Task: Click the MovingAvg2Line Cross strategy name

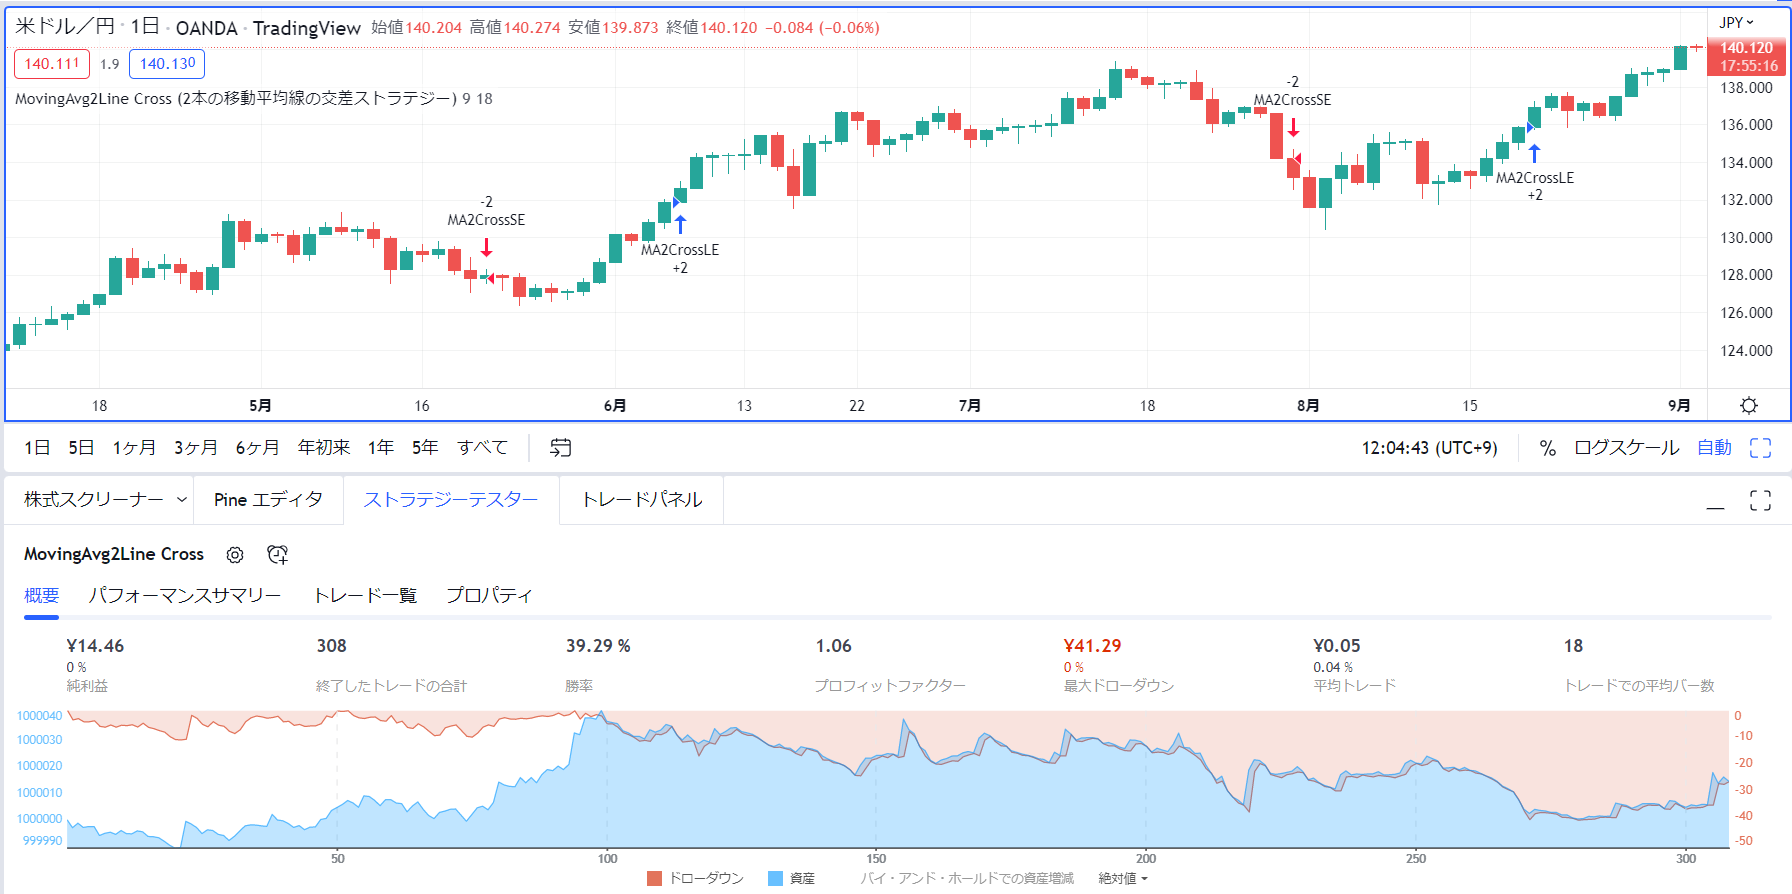Action: point(114,554)
